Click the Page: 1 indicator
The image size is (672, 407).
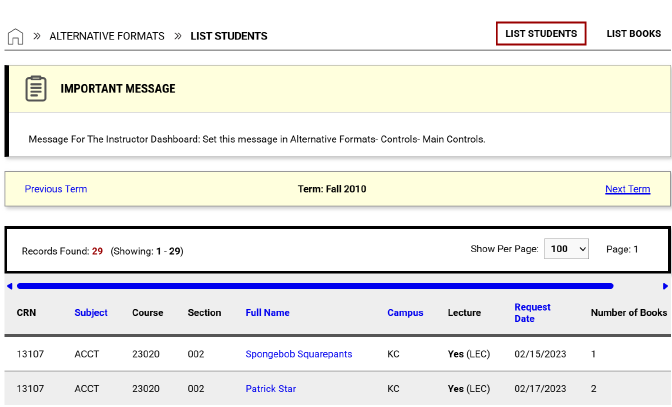tap(622, 249)
